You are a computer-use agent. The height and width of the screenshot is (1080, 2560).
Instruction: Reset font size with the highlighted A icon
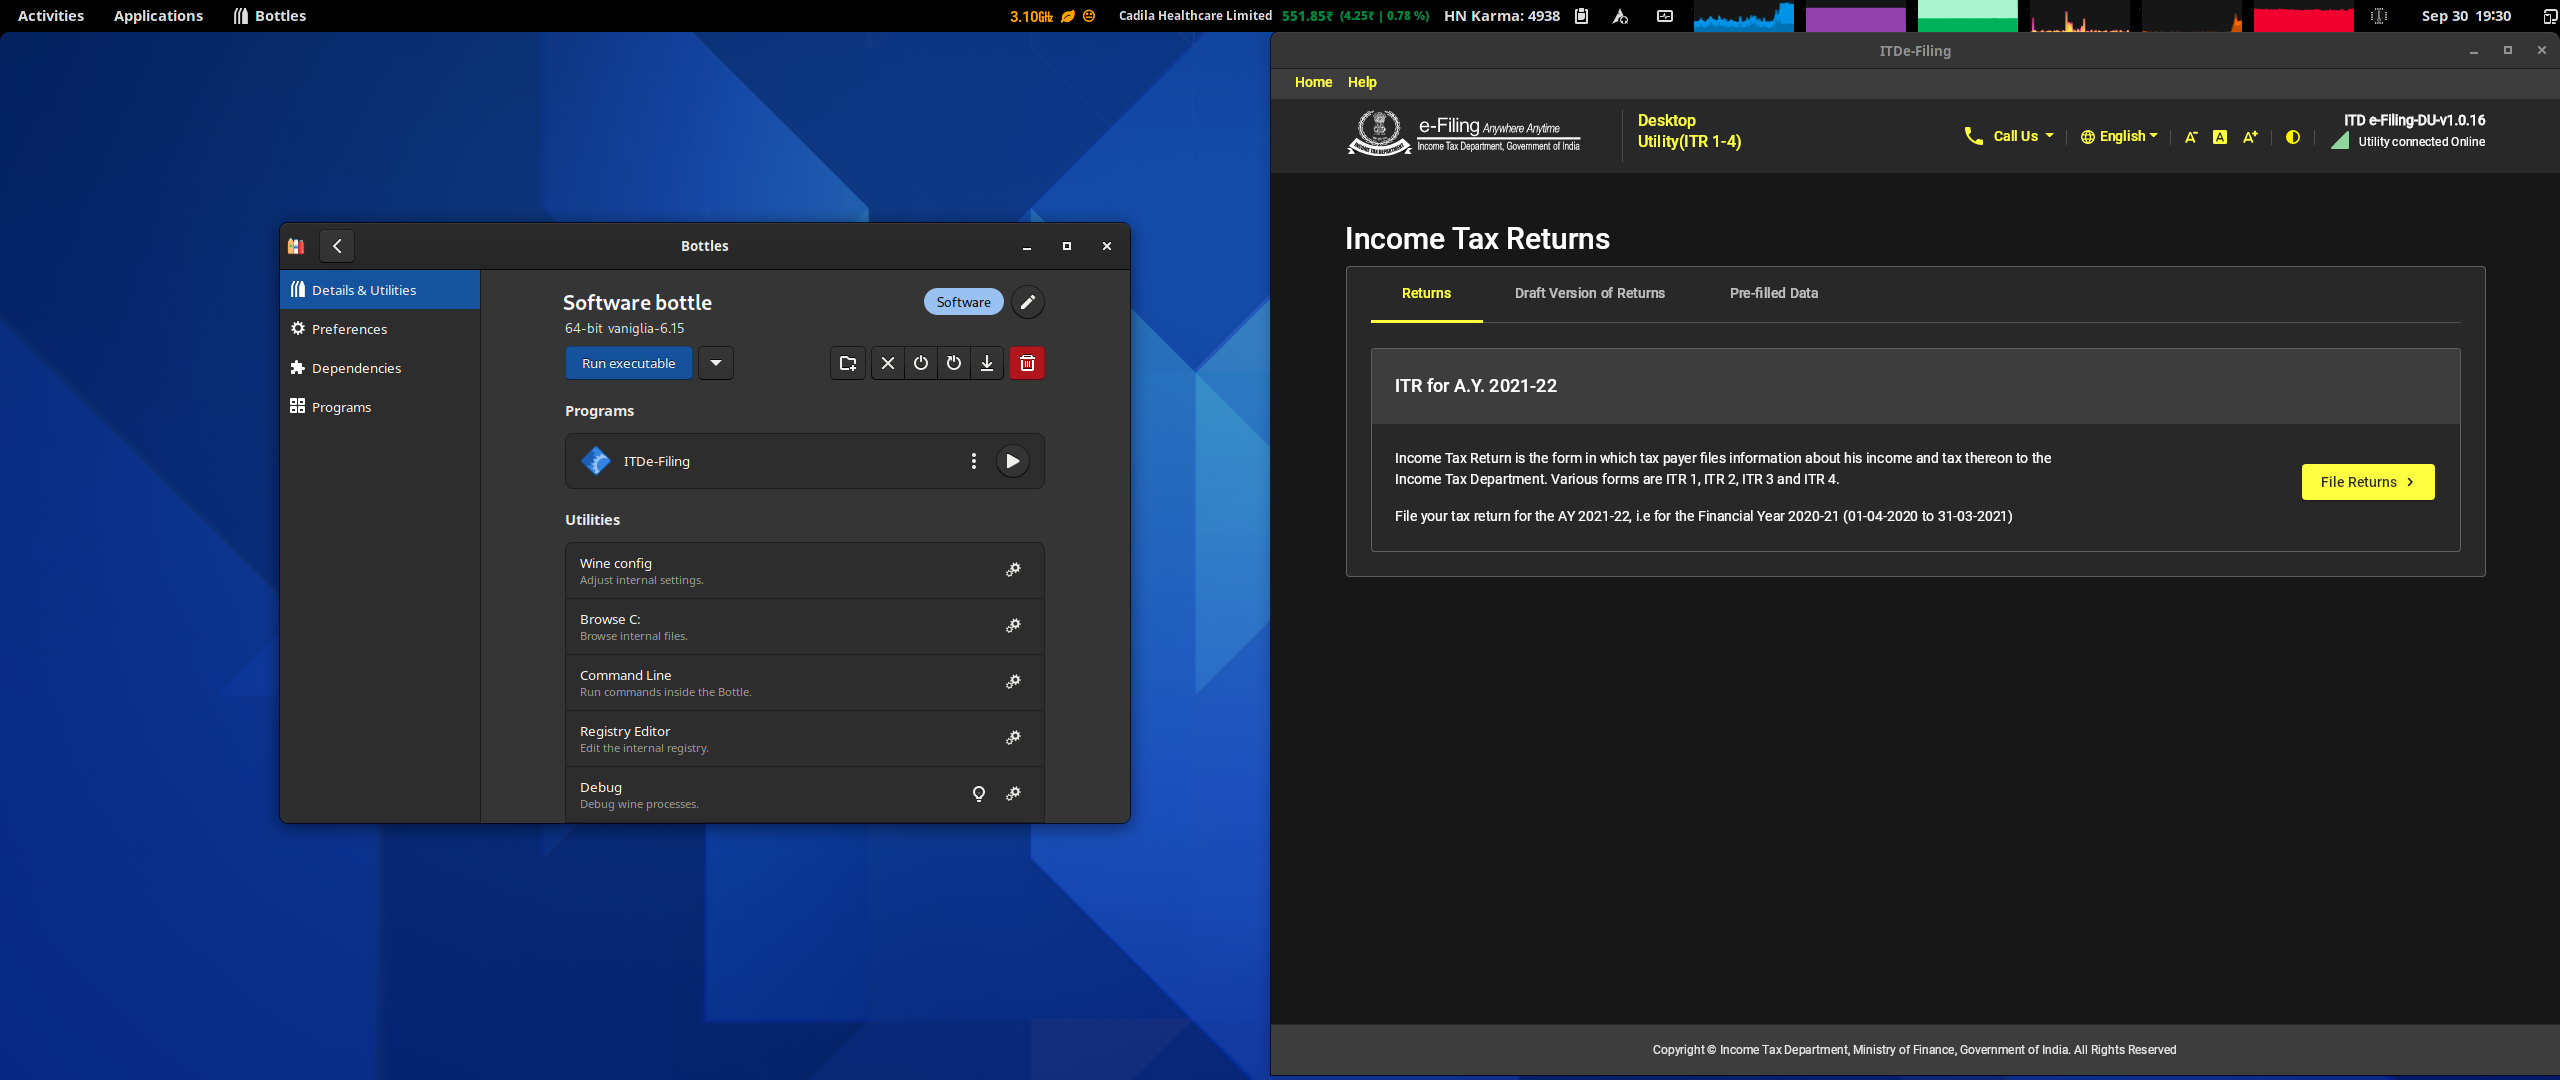(x=2220, y=137)
